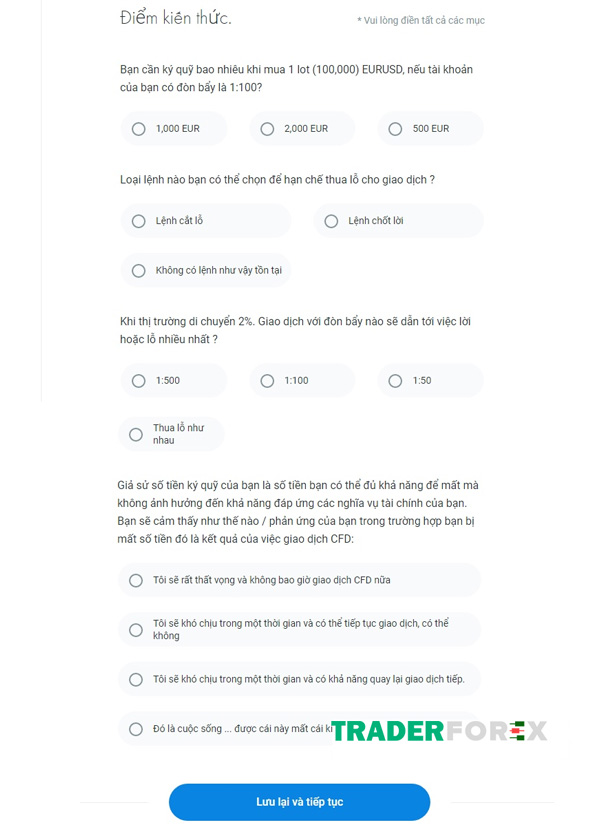The image size is (600, 837).
Task: Select Thua lỗ như nhau option
Action: [171, 434]
